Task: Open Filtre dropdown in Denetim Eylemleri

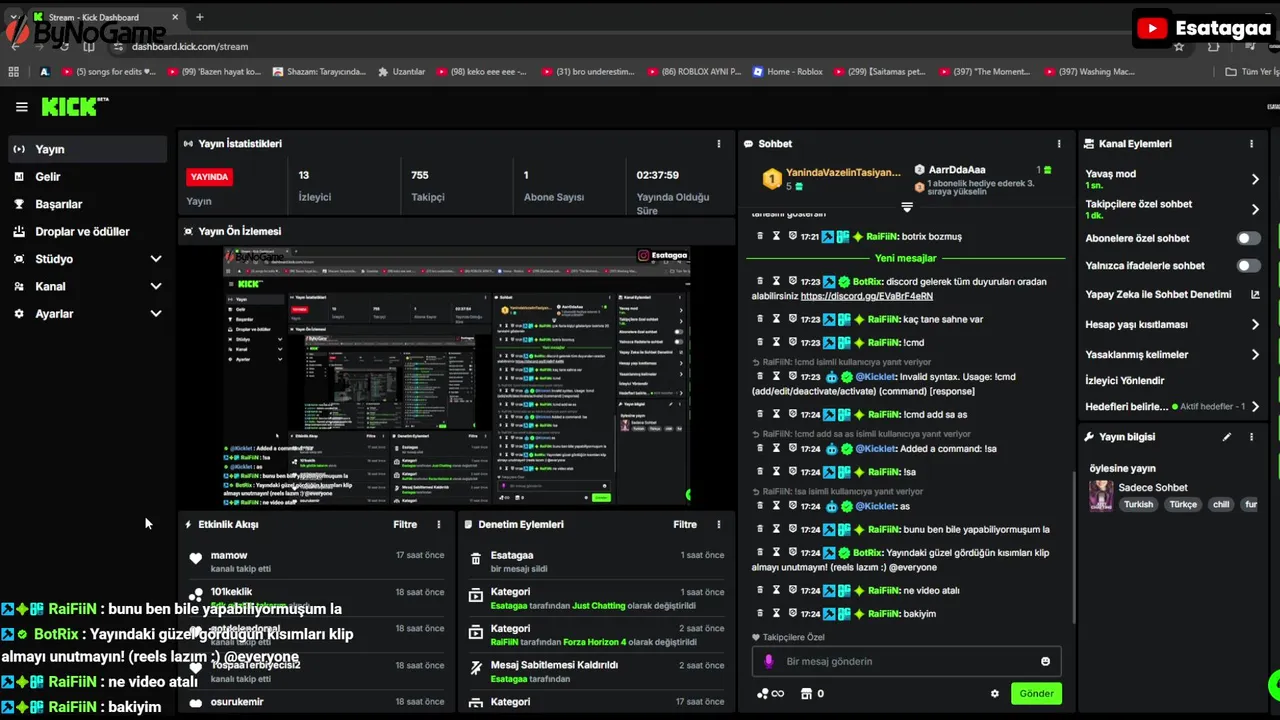Action: click(685, 524)
